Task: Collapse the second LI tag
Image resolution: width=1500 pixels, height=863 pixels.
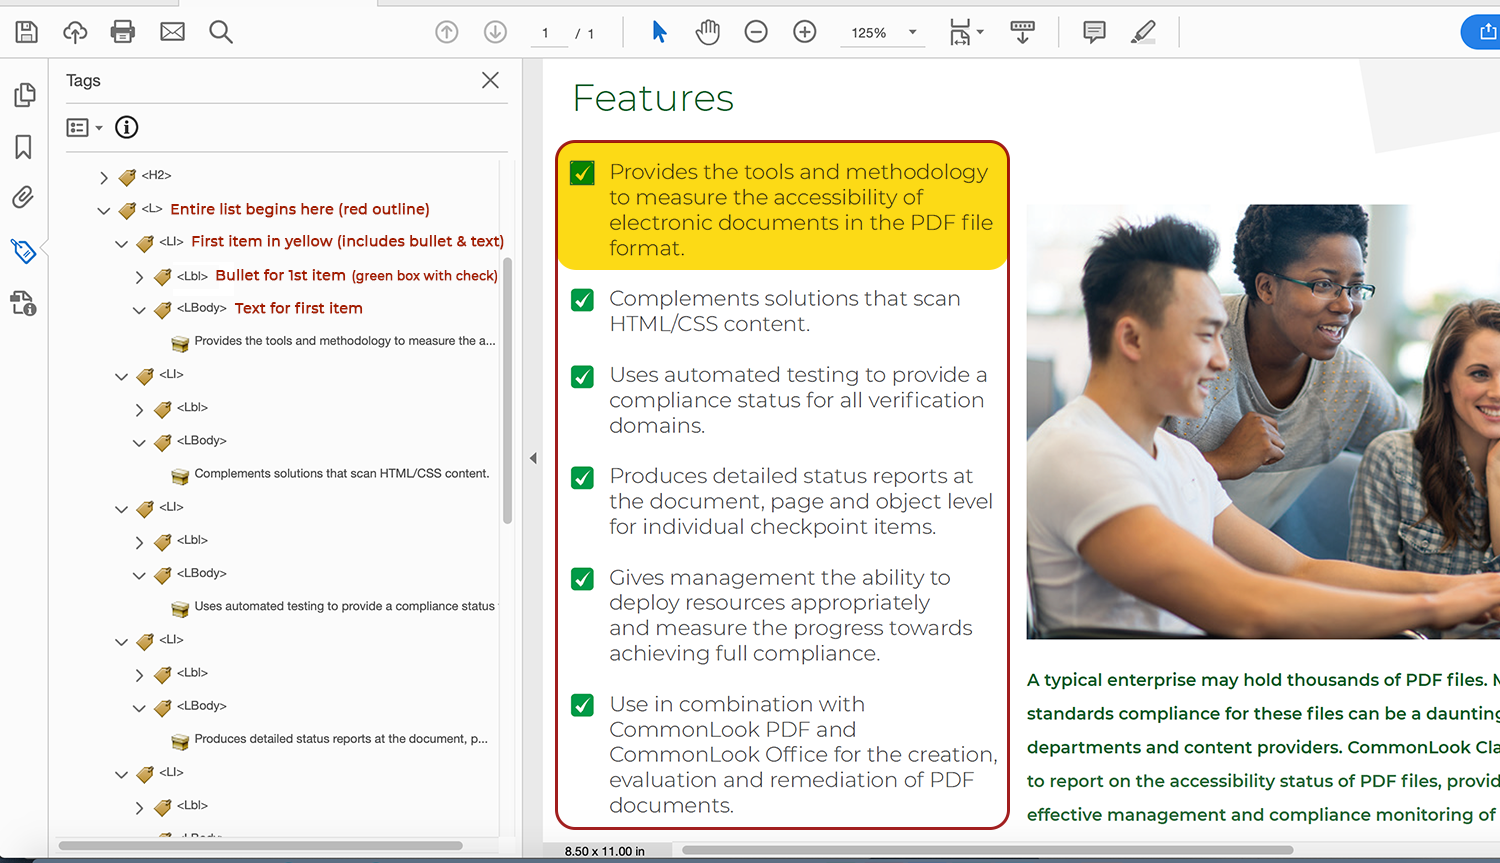Action: (x=121, y=376)
